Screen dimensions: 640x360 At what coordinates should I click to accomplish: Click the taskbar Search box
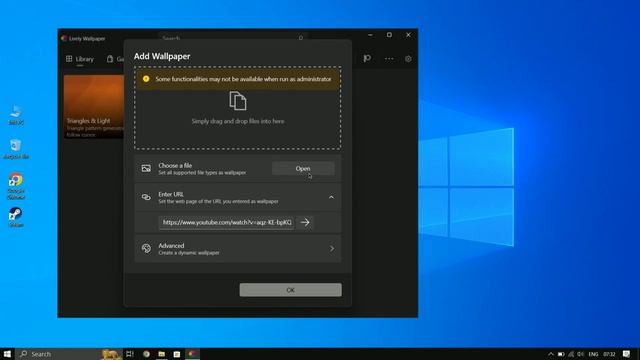point(69,354)
